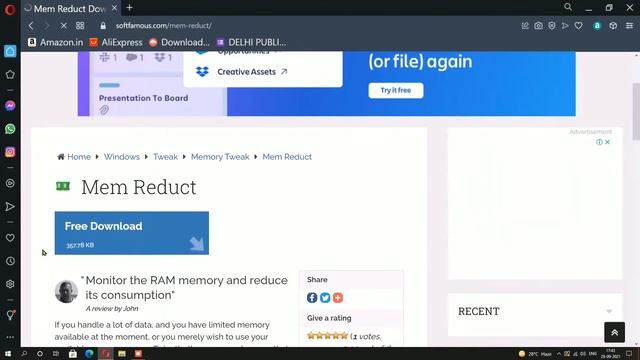This screenshot has height=360, width=640.
Task: Open Amazon.in bookmark
Action: (x=55, y=42)
